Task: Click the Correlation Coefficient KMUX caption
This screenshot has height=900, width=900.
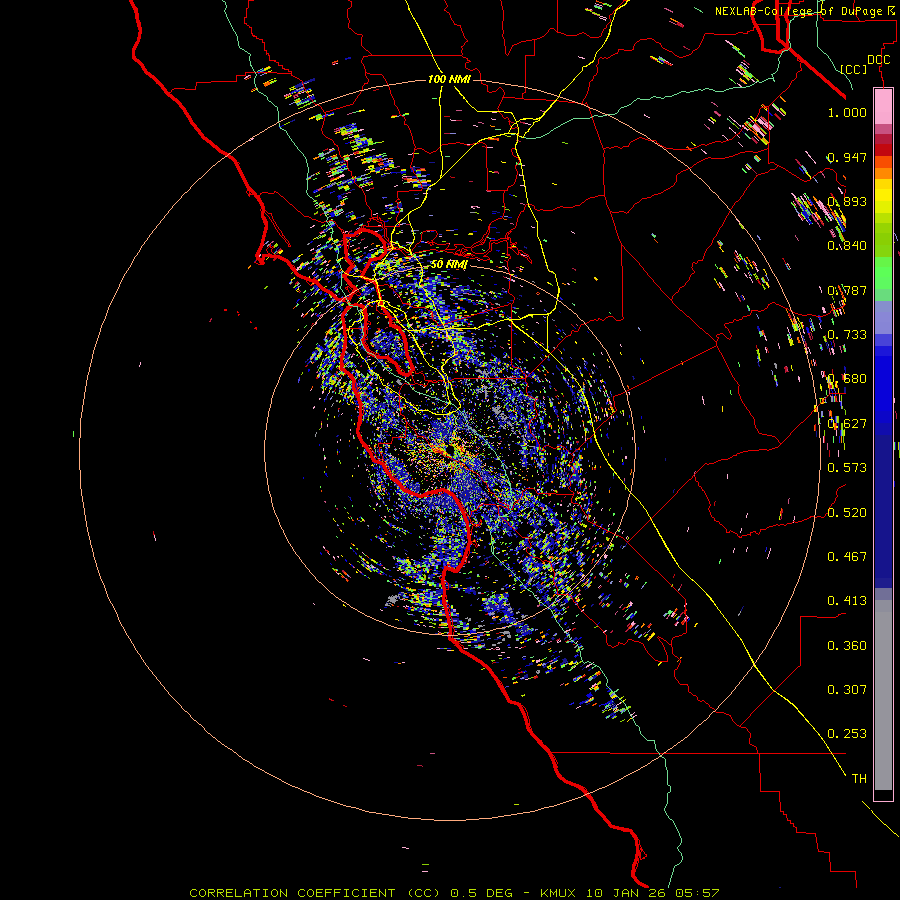Action: click(454, 893)
